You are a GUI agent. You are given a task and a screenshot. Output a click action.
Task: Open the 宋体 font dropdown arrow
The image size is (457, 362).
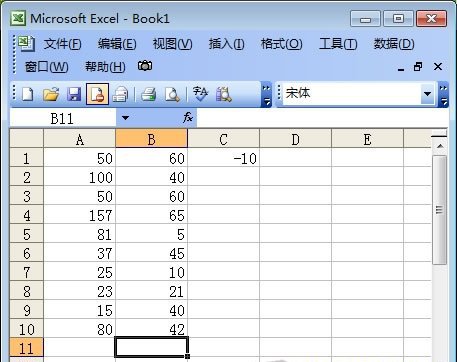427,94
